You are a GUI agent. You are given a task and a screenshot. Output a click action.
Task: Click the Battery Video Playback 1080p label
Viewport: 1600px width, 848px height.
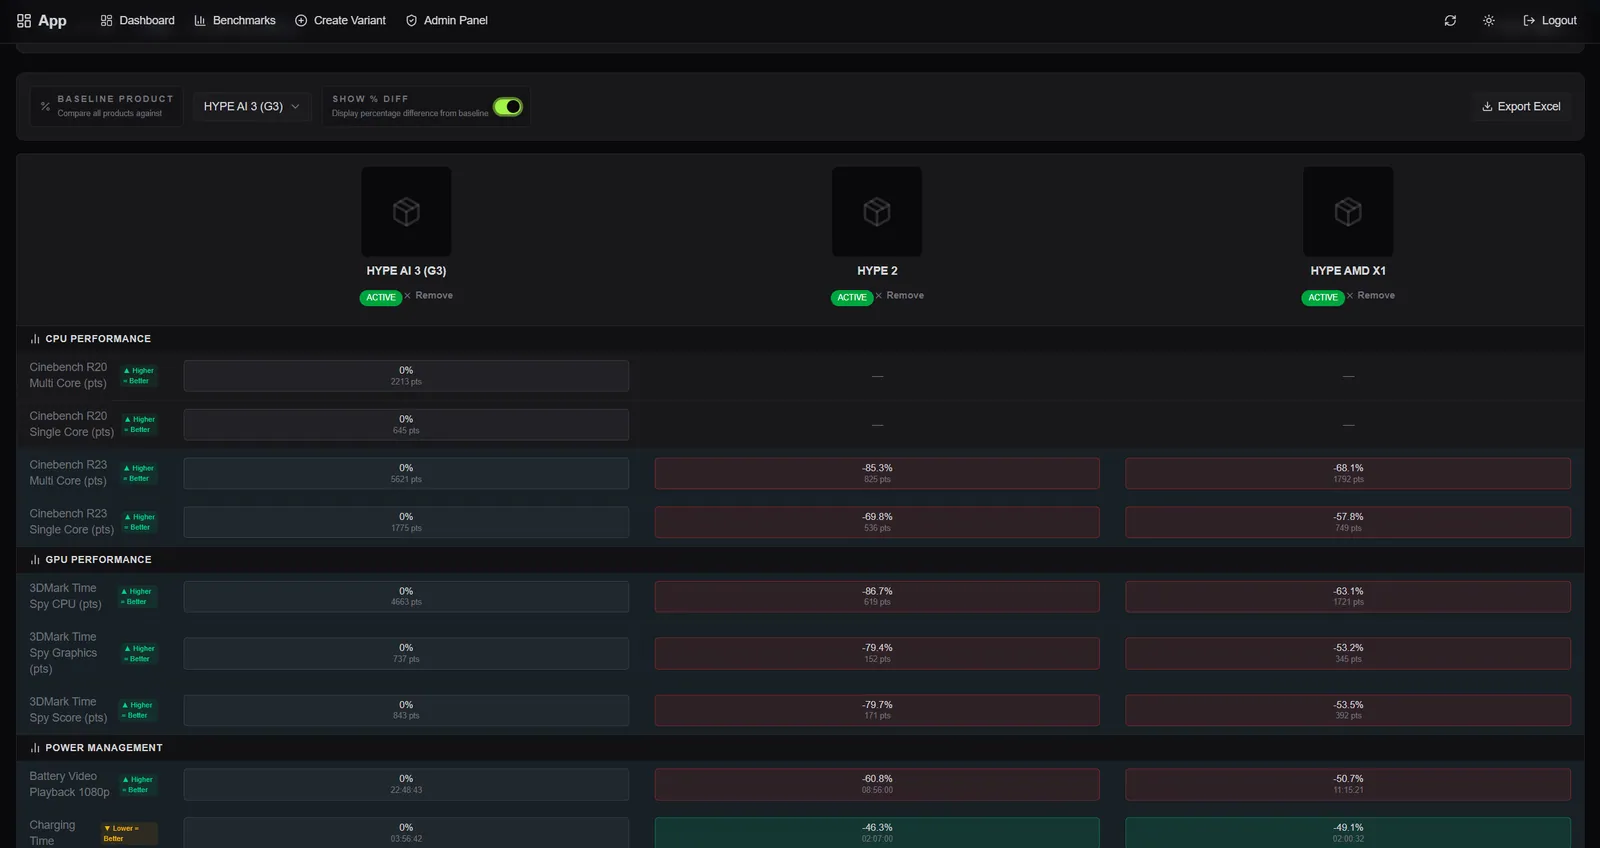pyautogui.click(x=69, y=784)
